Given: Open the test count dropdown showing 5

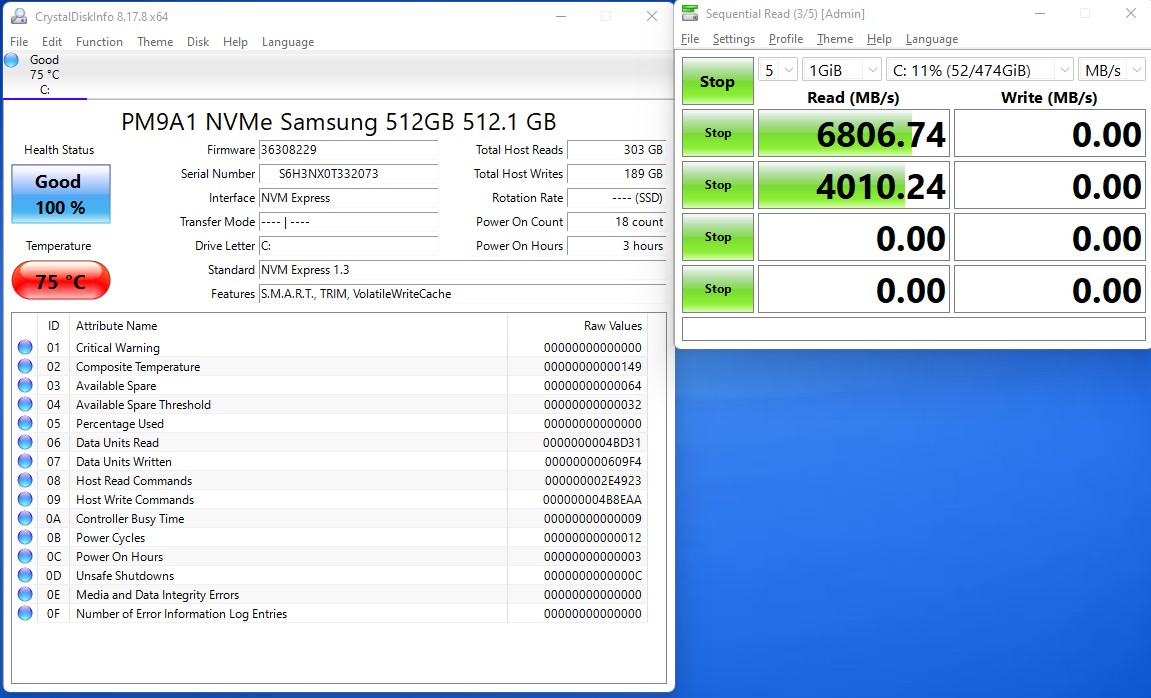Looking at the screenshot, I should (777, 70).
